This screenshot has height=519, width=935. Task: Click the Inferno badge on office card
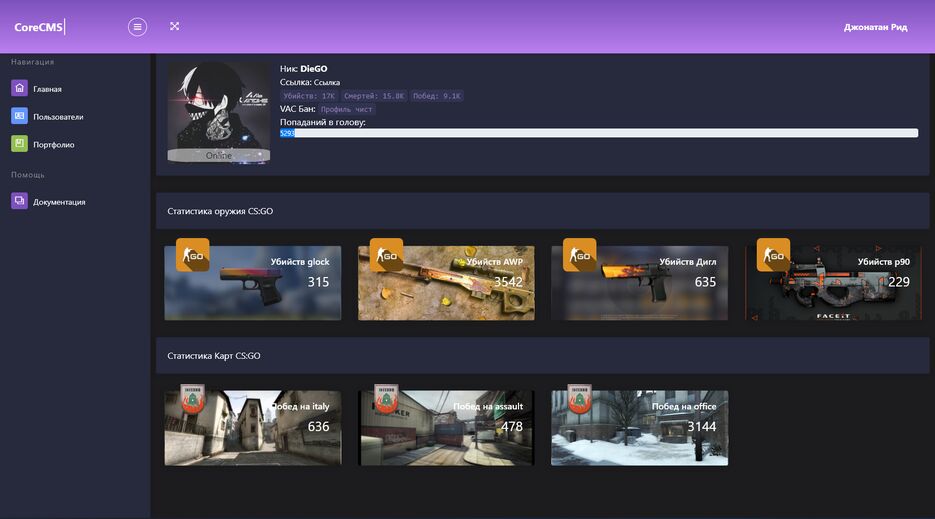(580, 399)
